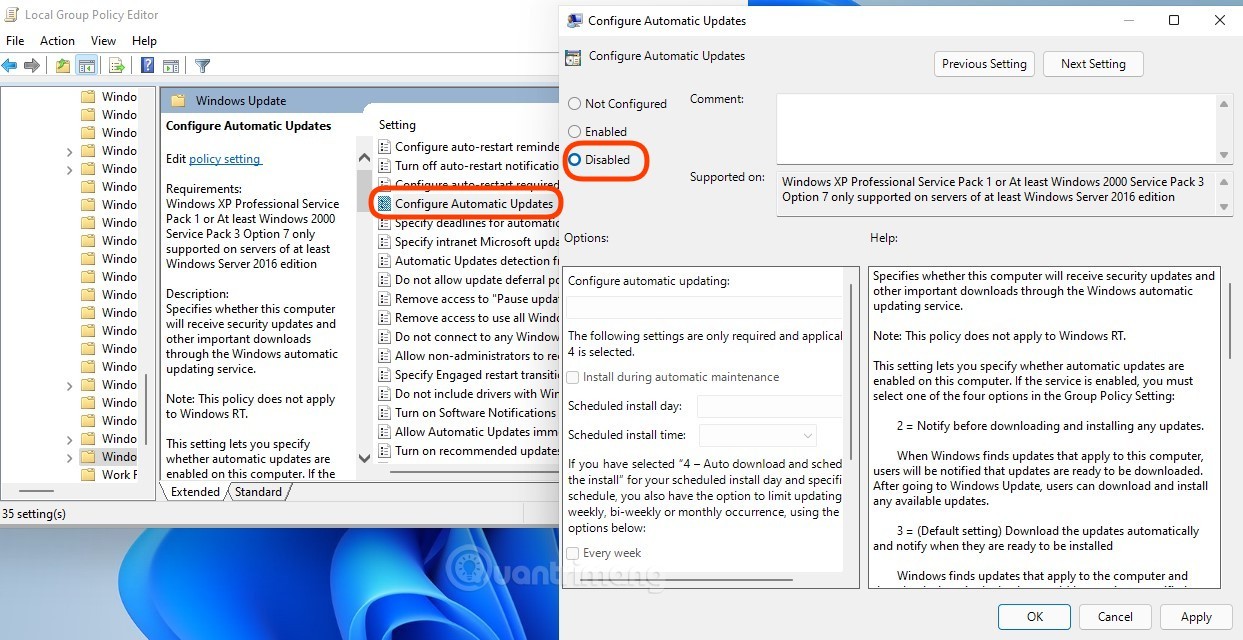
Task: Check Install during automatic maintenance
Action: [573, 378]
